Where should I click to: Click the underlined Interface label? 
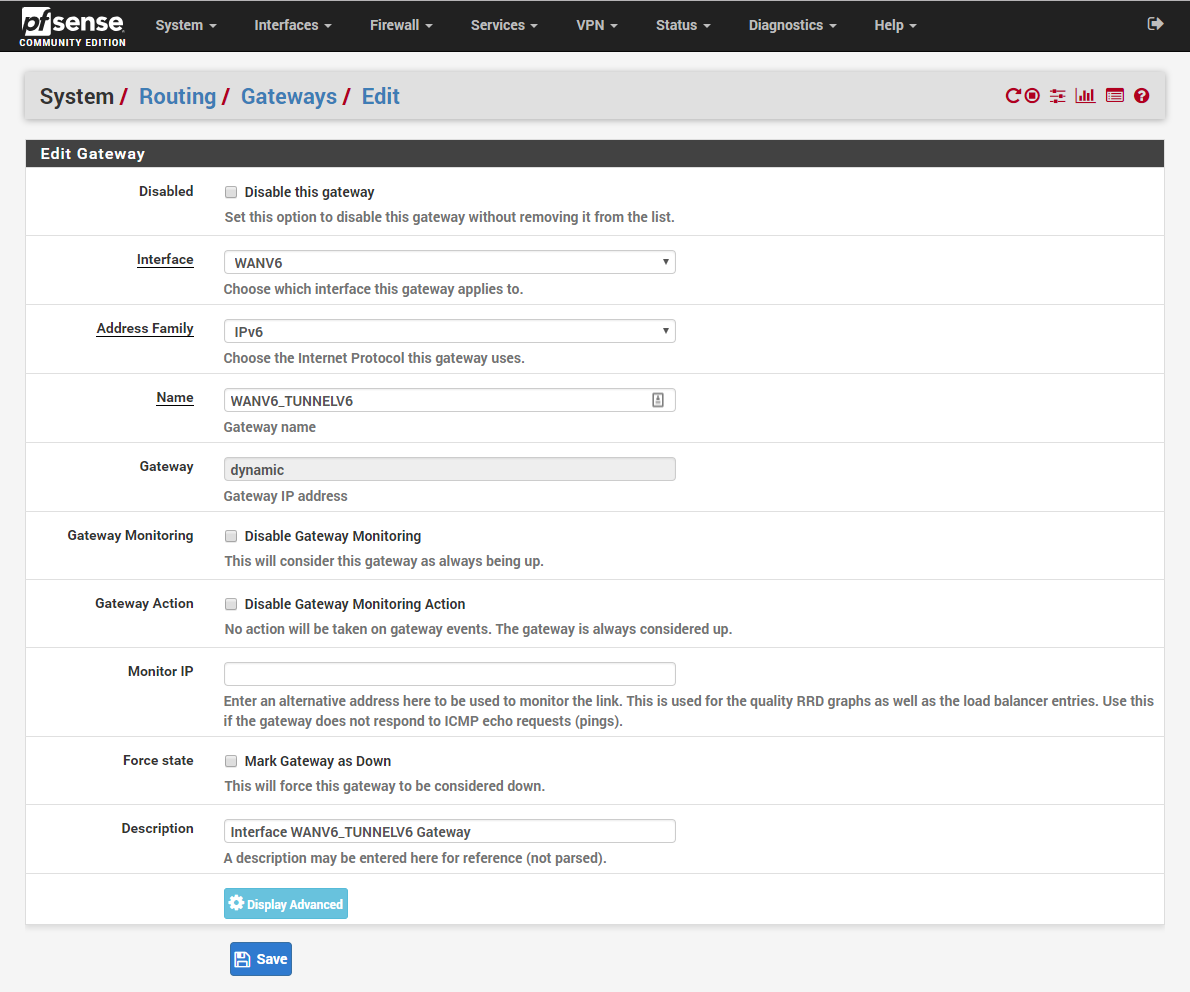[x=165, y=260]
